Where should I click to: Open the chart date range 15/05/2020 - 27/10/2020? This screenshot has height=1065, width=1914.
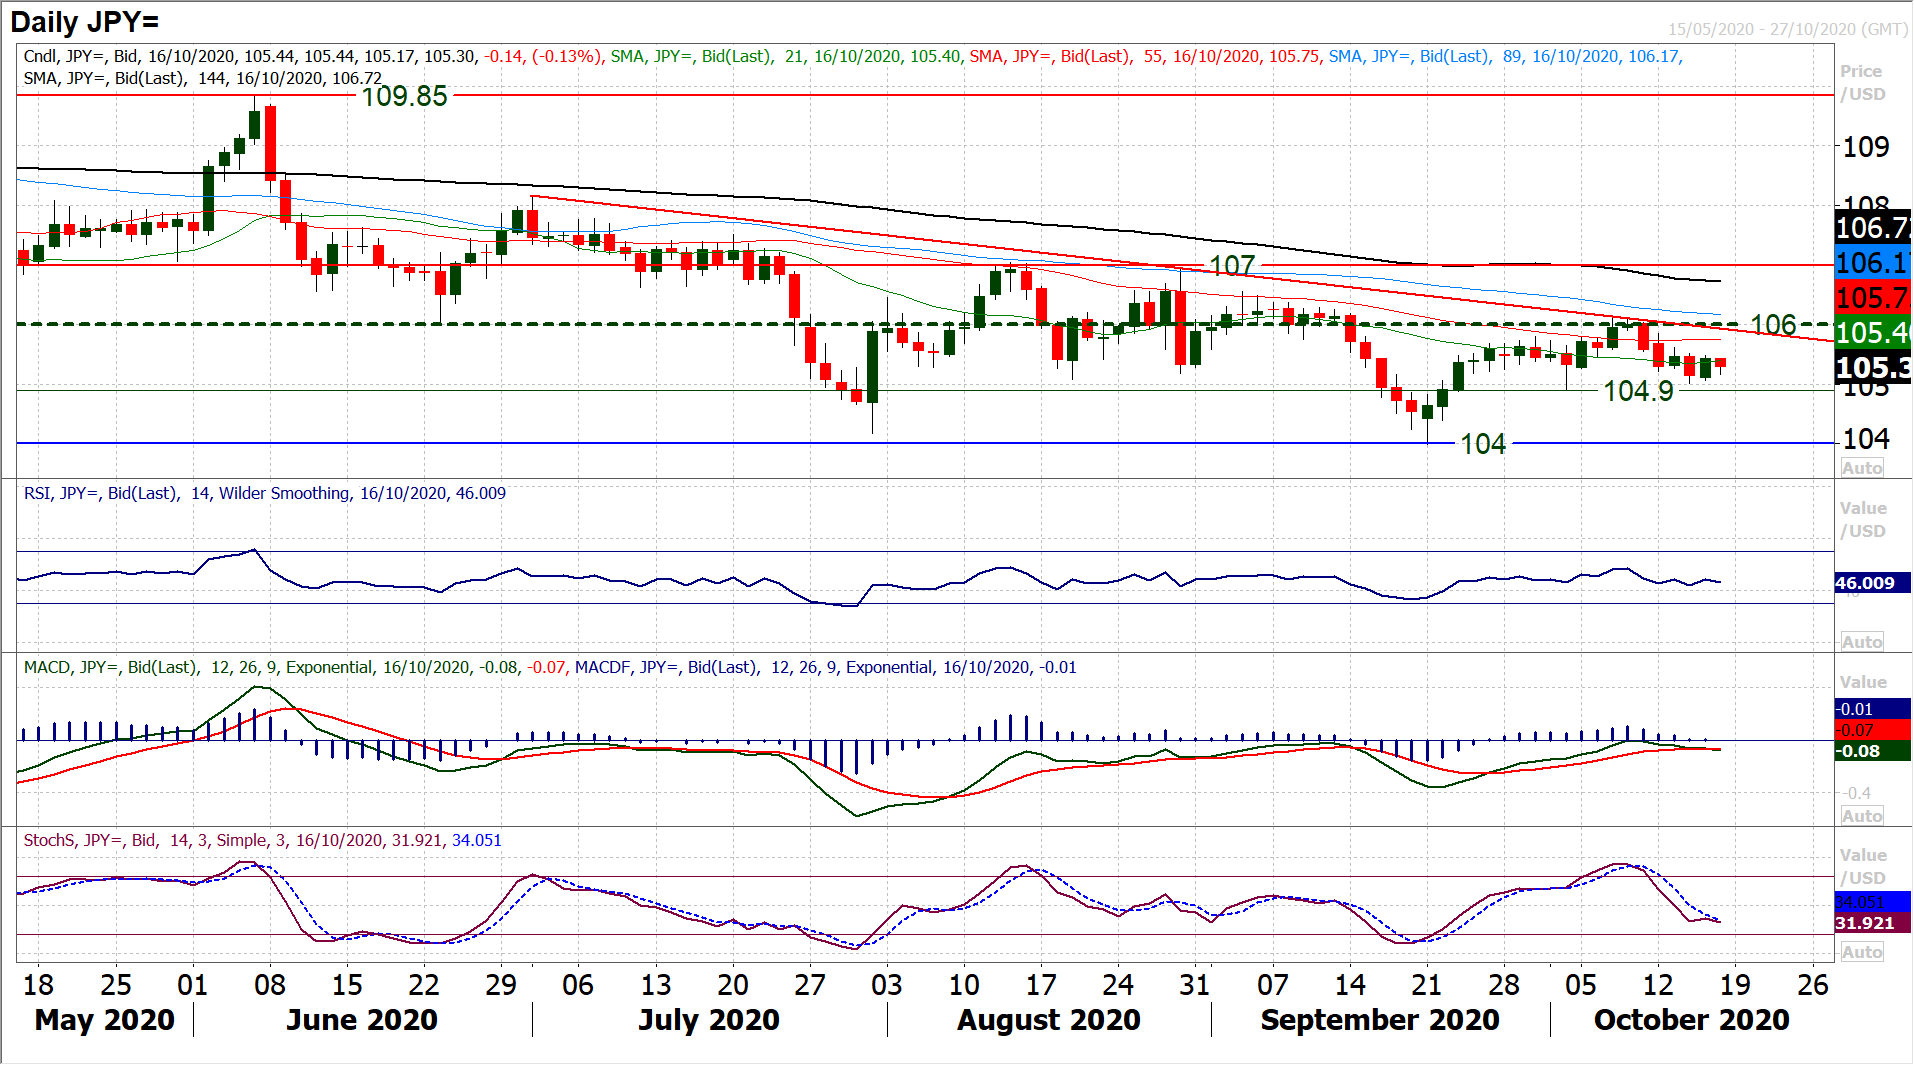point(1787,29)
